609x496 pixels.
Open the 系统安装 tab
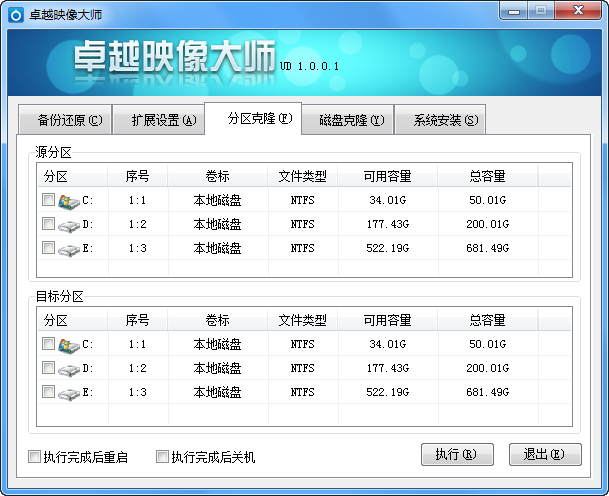click(439, 121)
